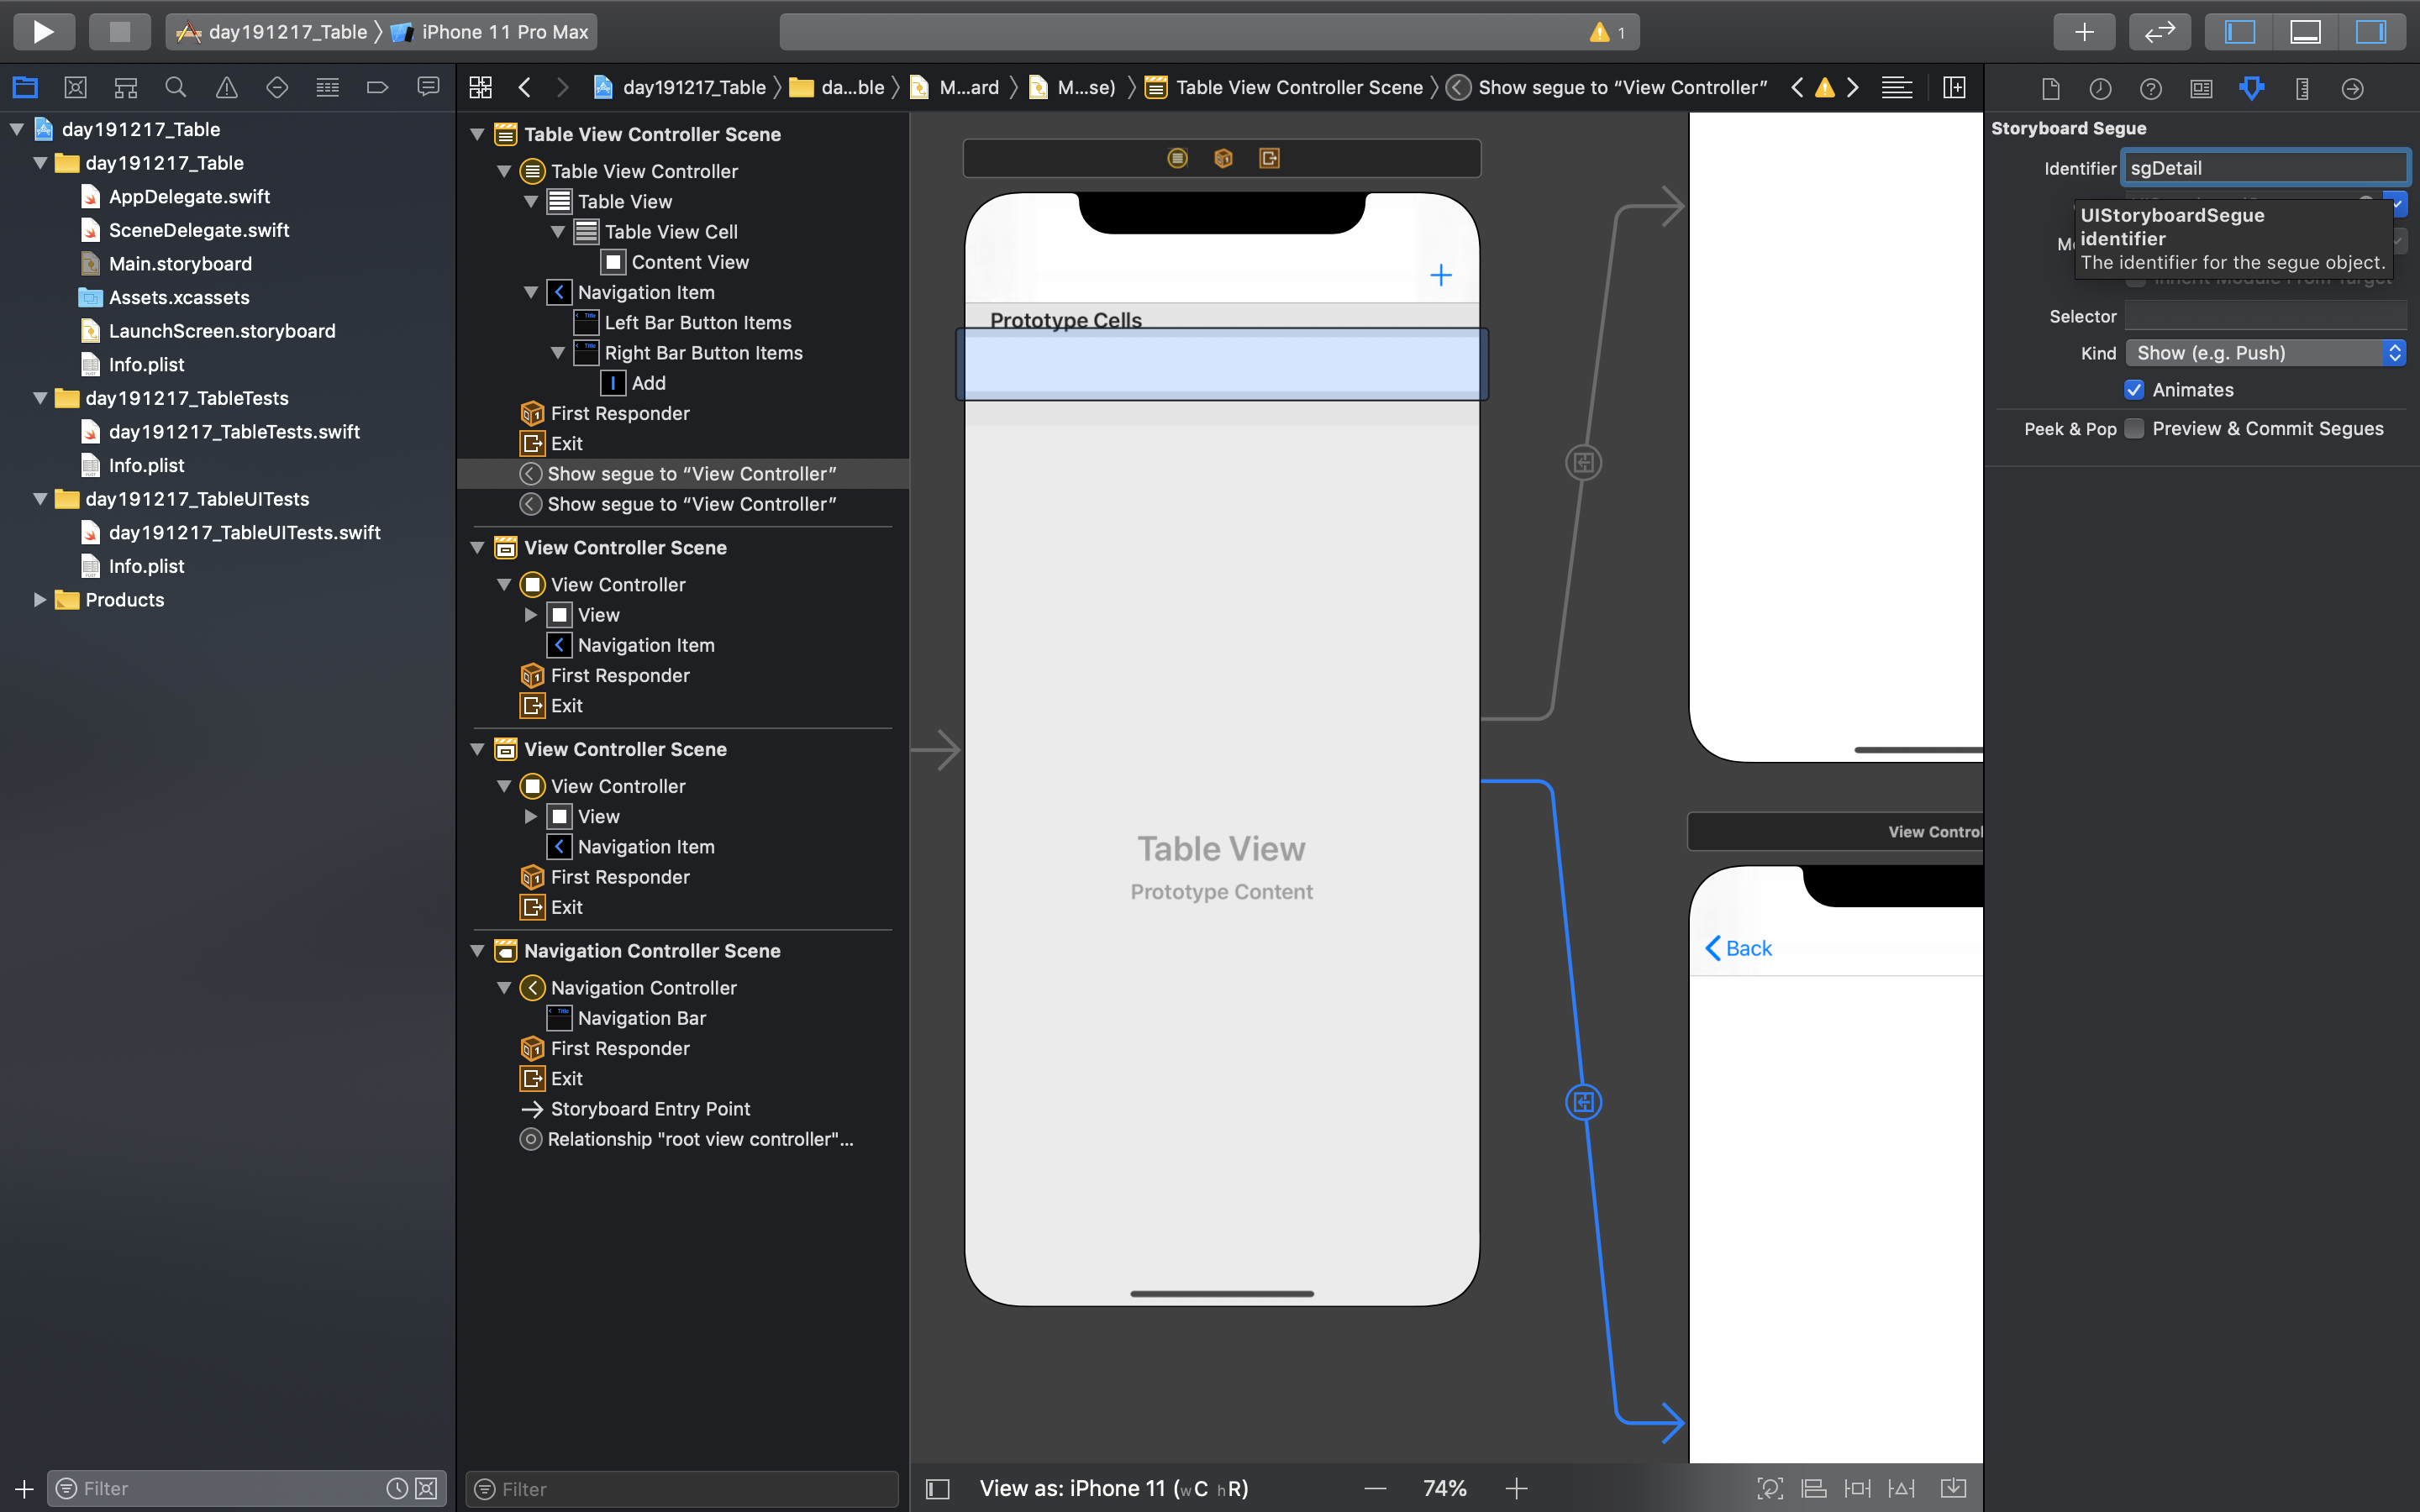Viewport: 2420px width, 1512px height.
Task: Open the Source Control navigator
Action: 75,88
